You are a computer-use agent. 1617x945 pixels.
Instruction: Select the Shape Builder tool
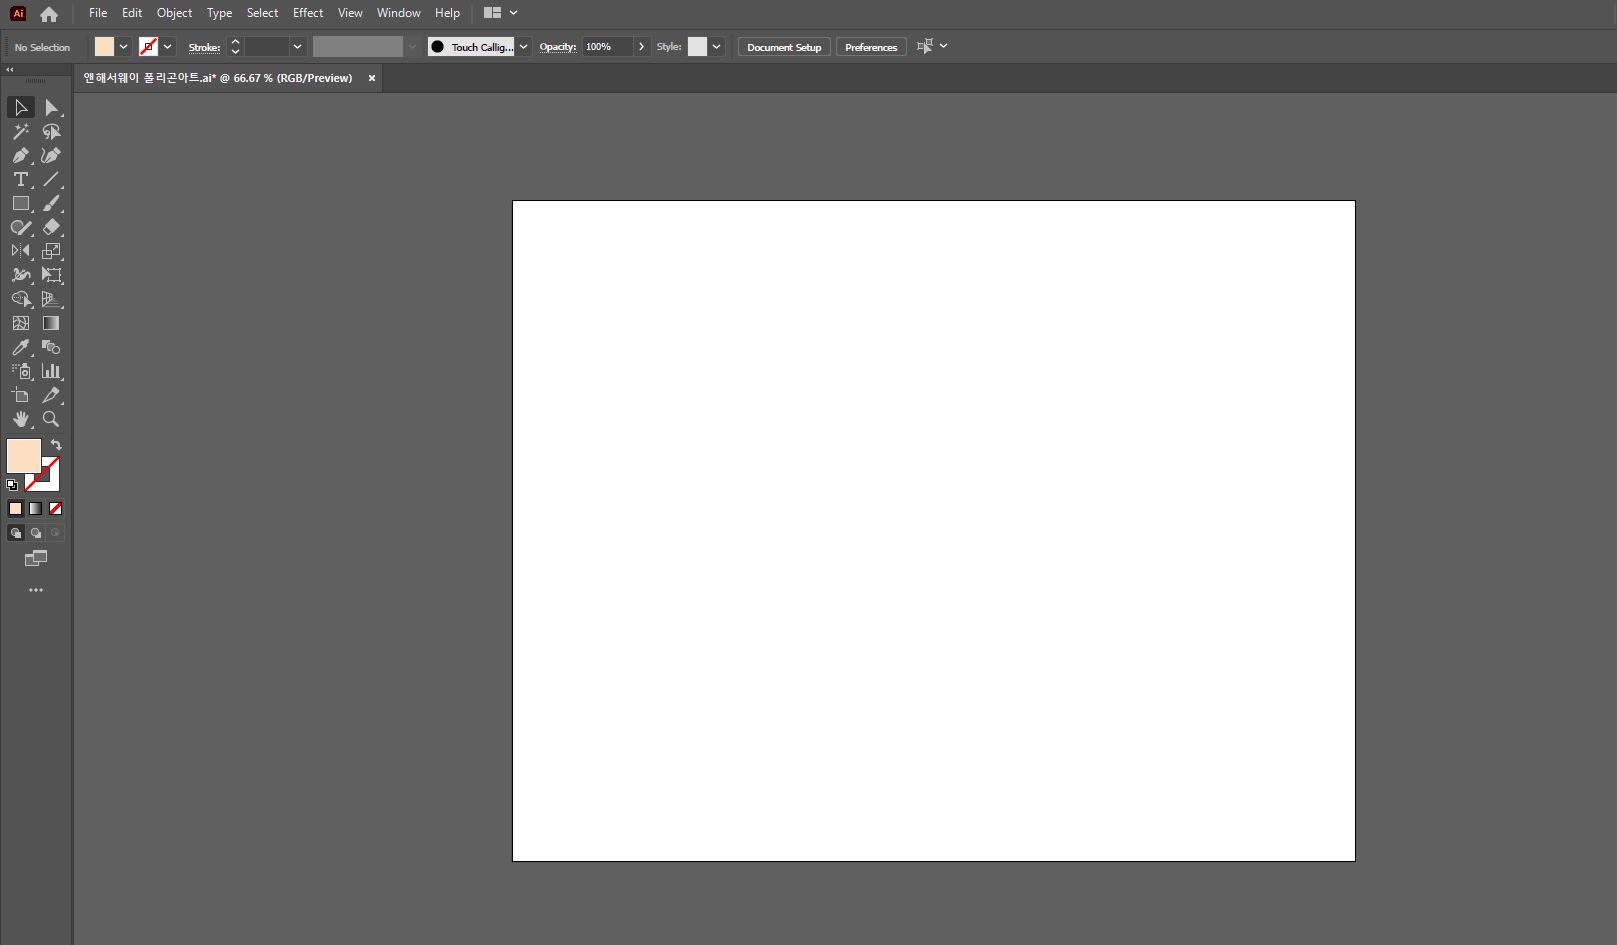[20, 299]
